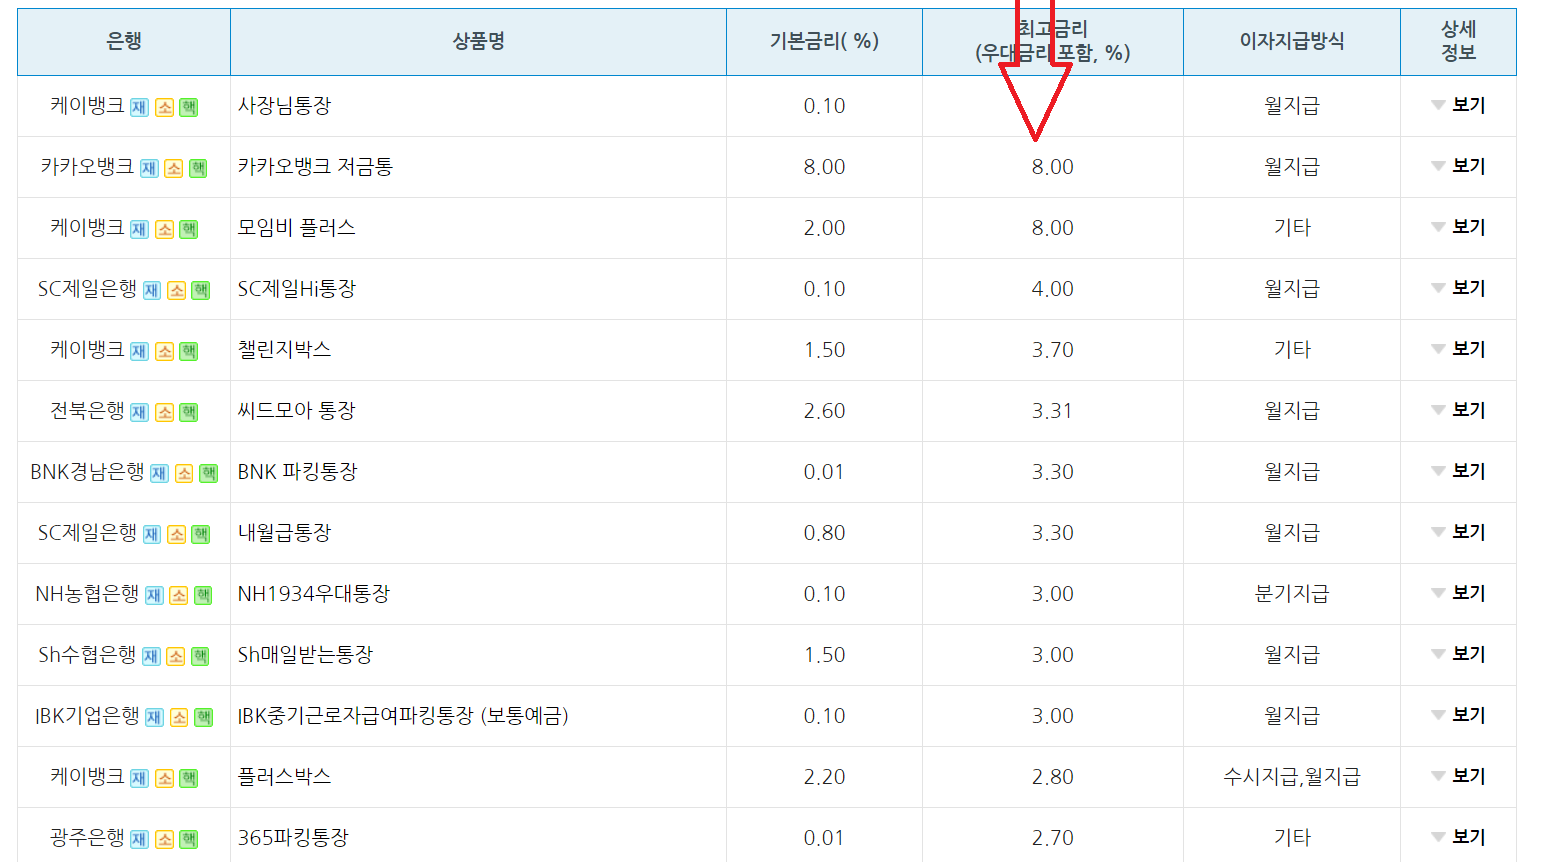1546x862 pixels.
Task: Select product name 카카오뱅크 저금통
Action: tap(315, 166)
